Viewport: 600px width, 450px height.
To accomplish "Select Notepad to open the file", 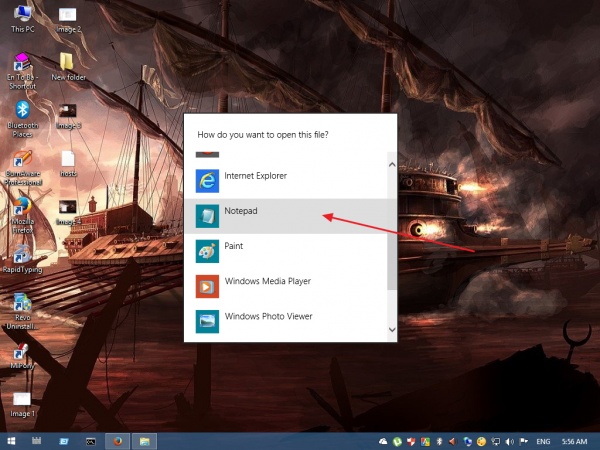I will coord(241,212).
